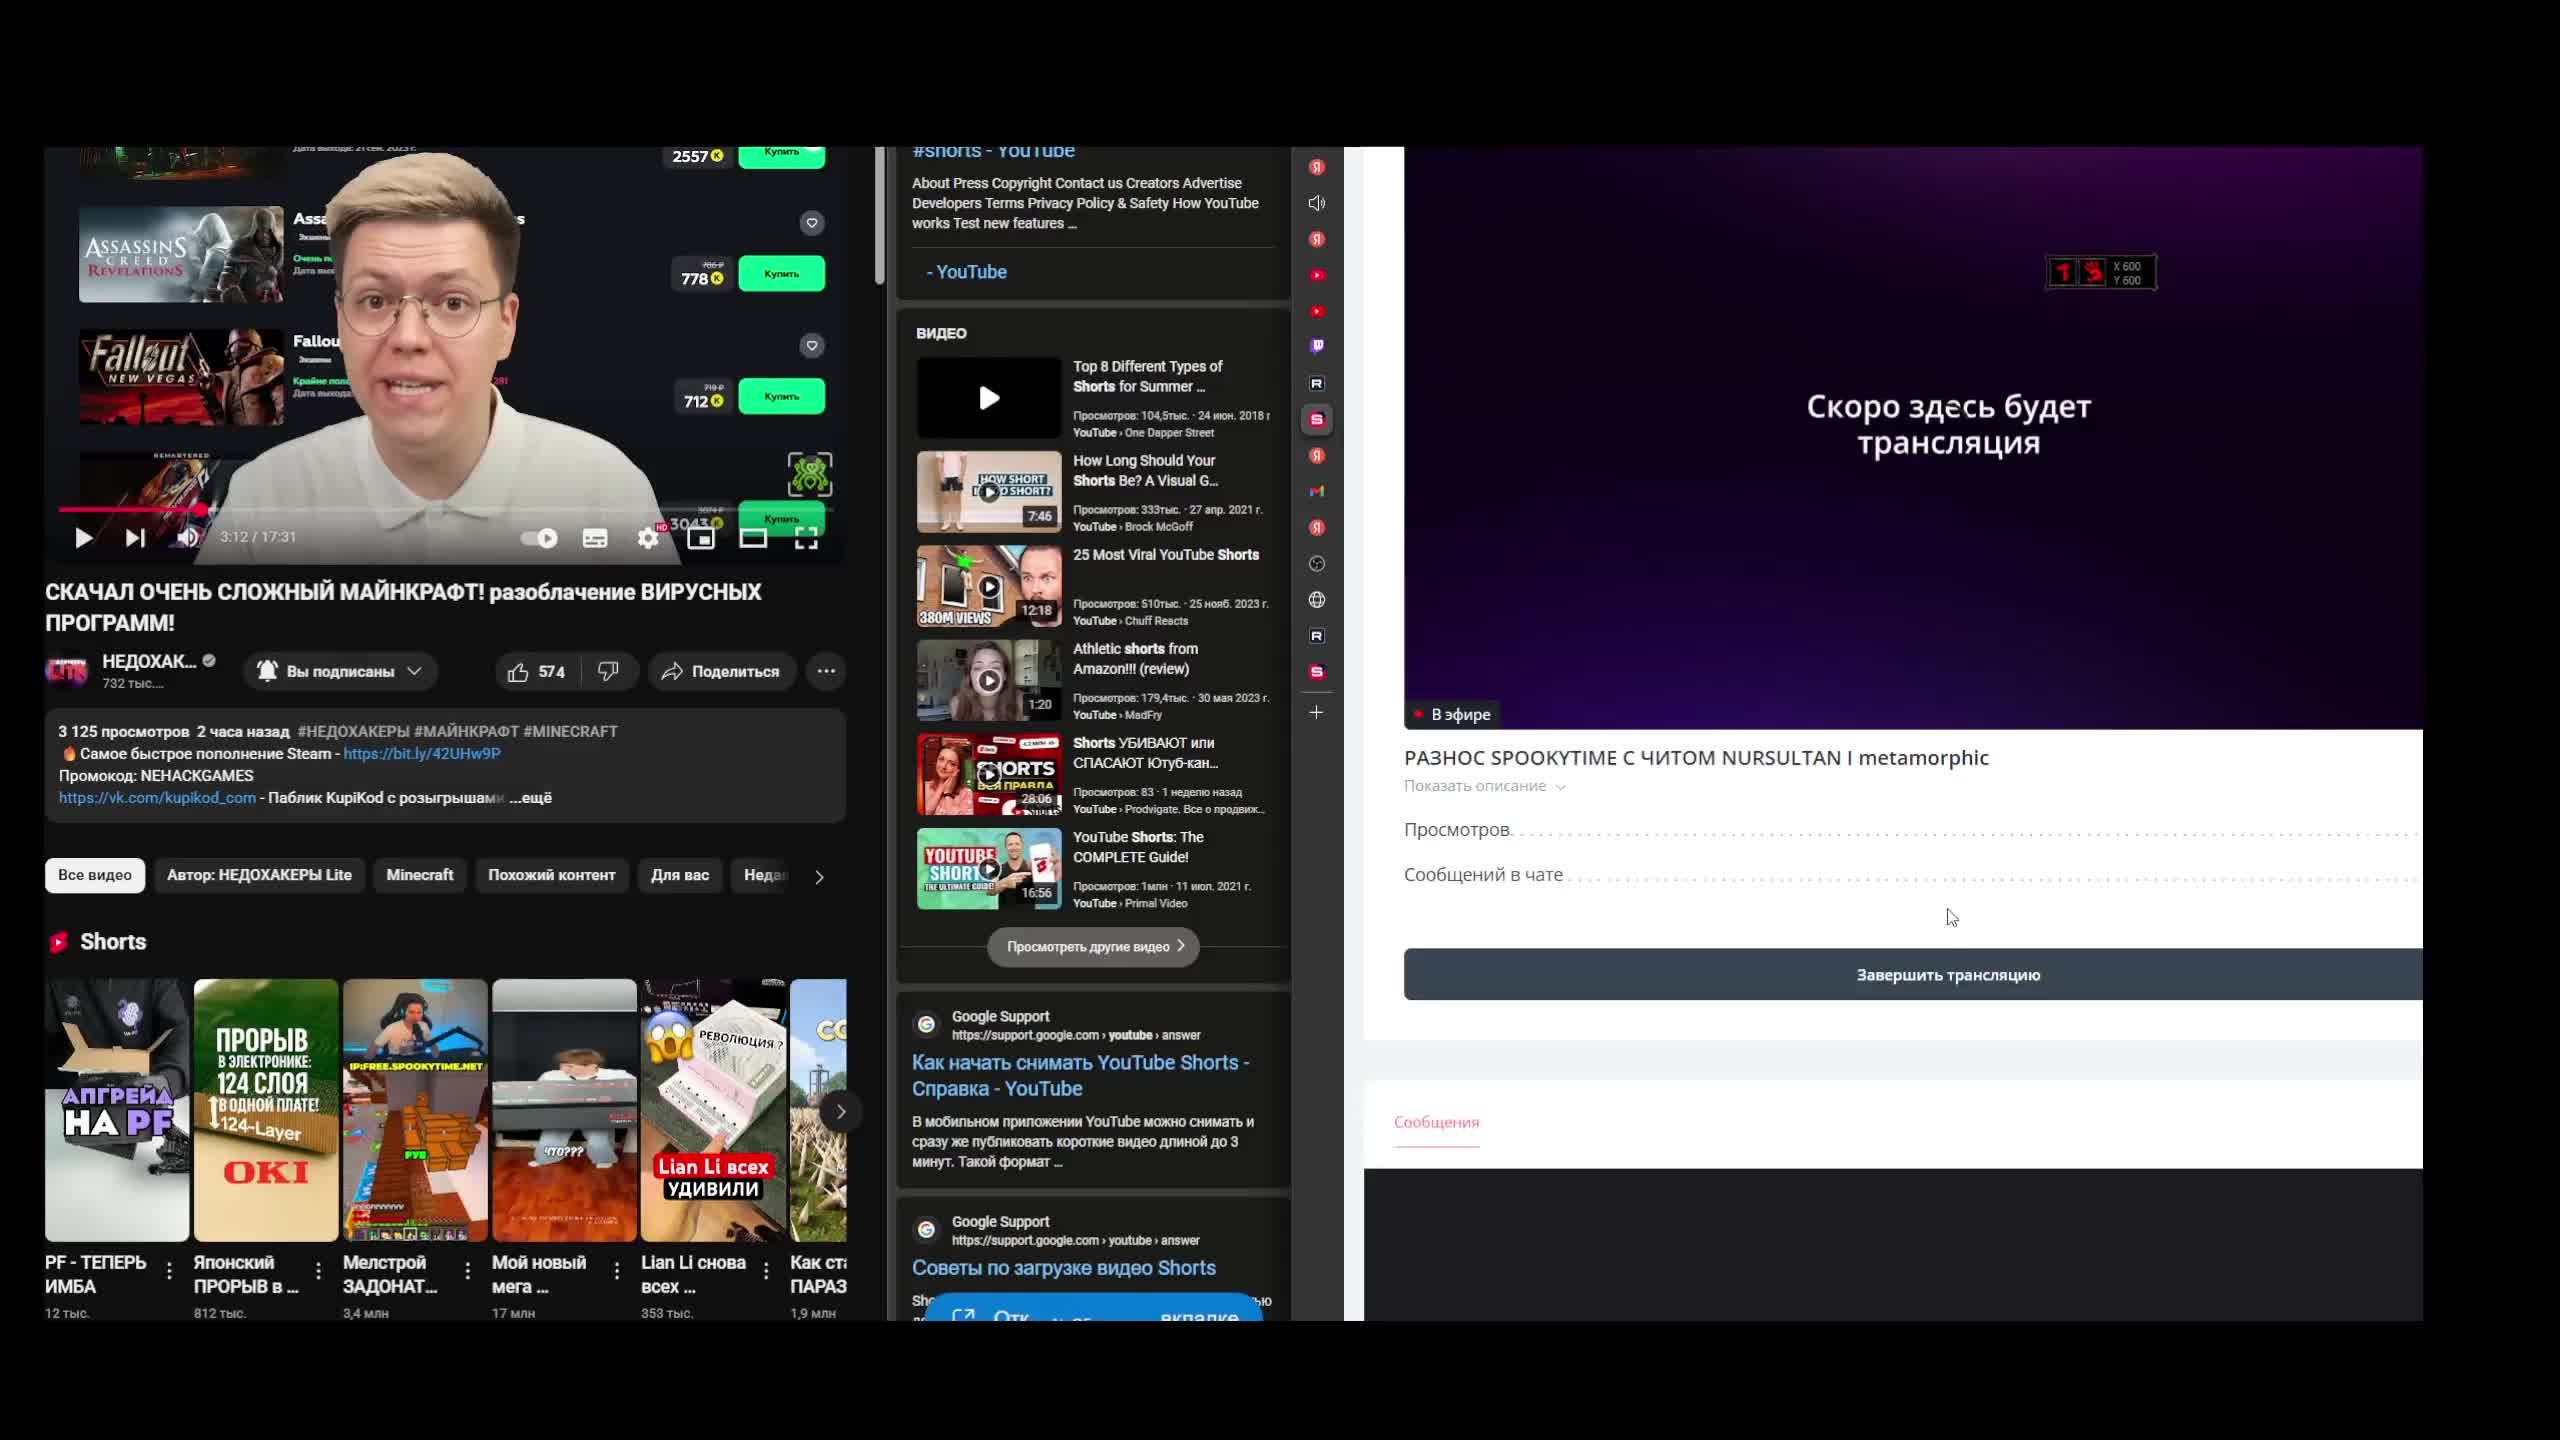Open the bit.ly Steam link
Viewport: 2560px width, 1440px height.
422,754
